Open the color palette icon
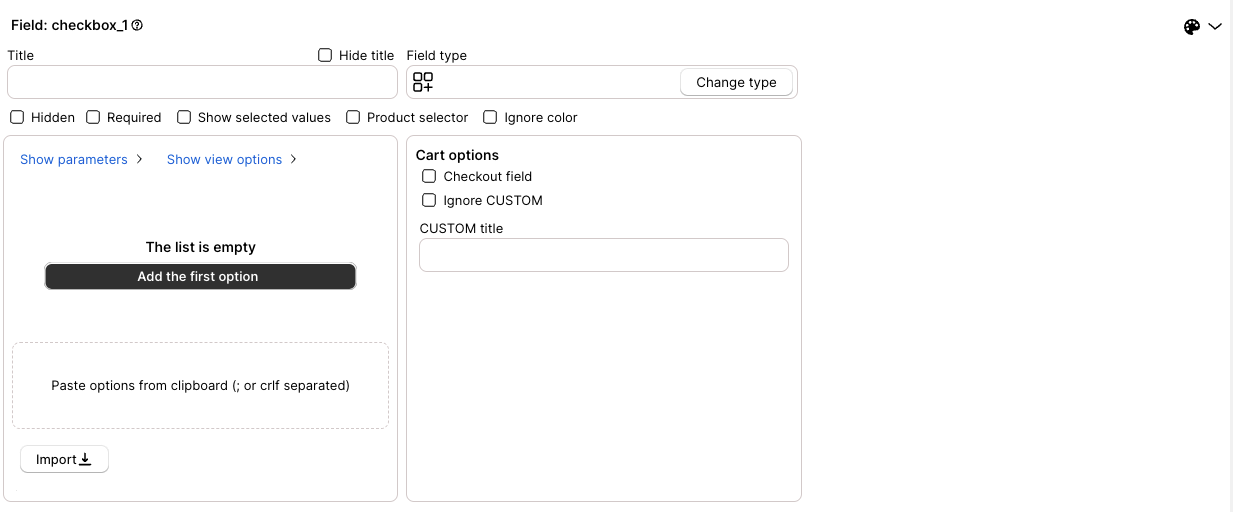This screenshot has height=512, width=1233. pos(1191,27)
